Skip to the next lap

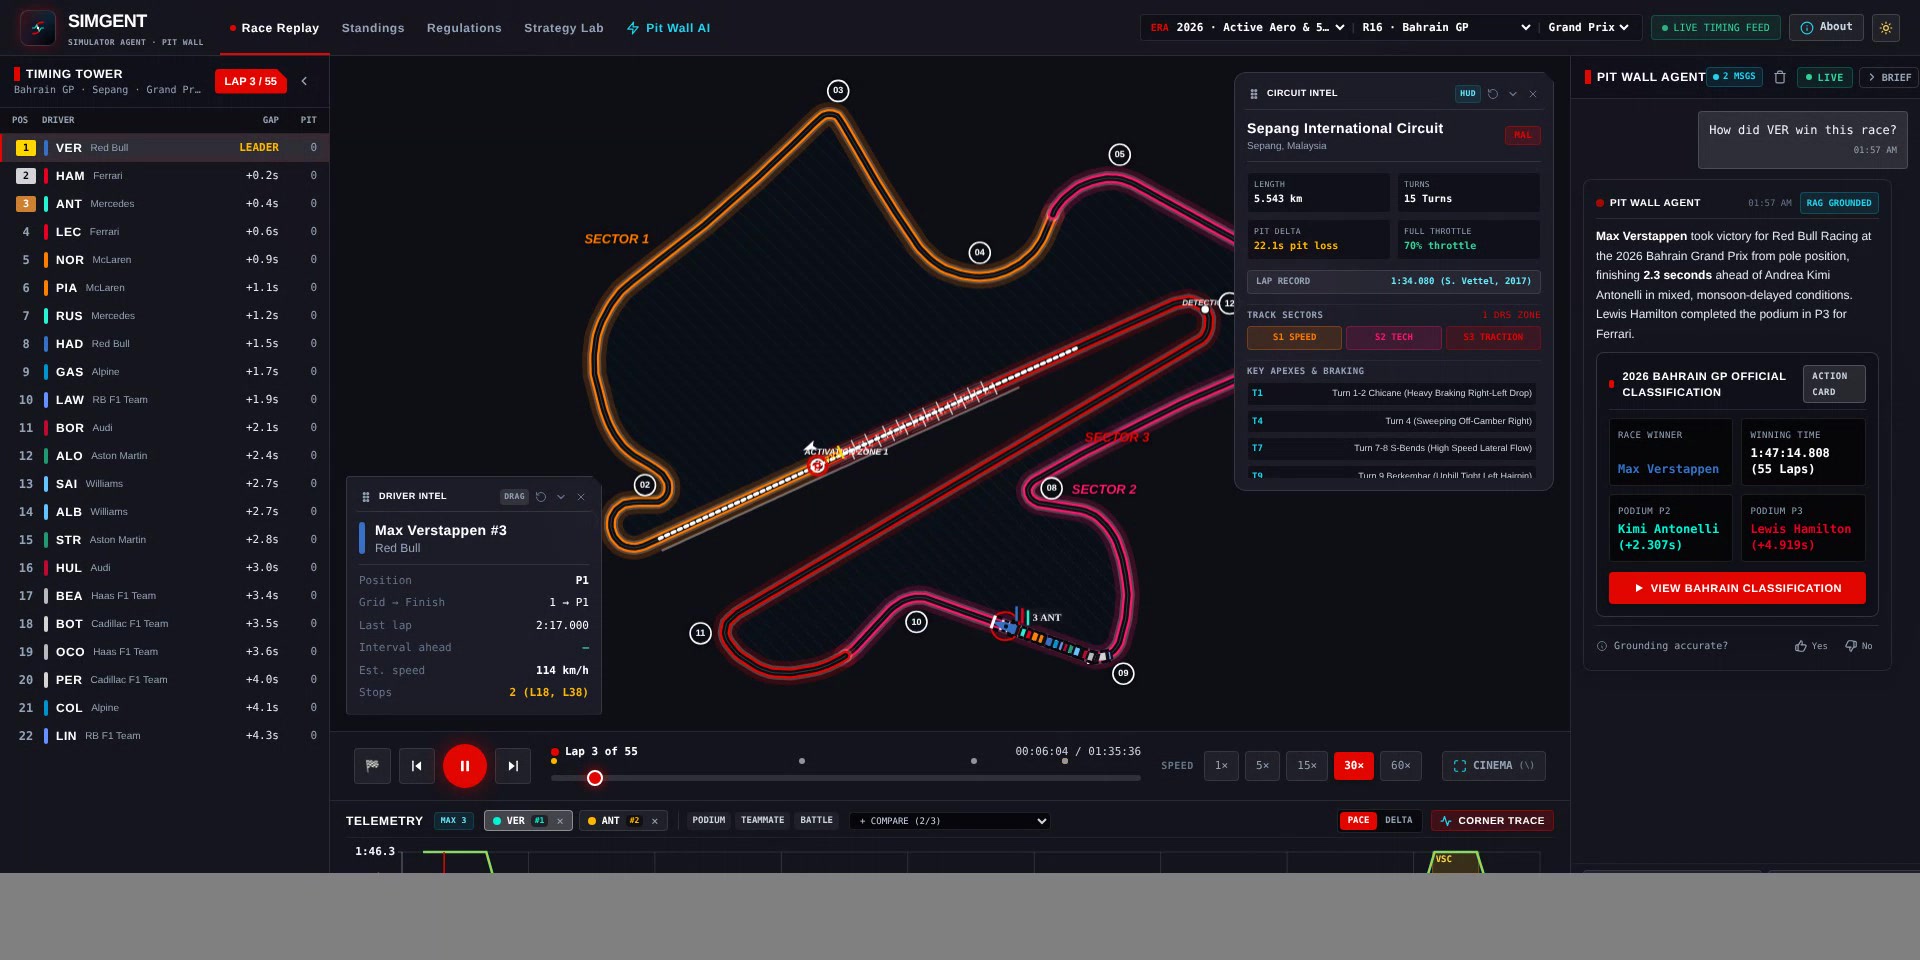[x=513, y=766]
